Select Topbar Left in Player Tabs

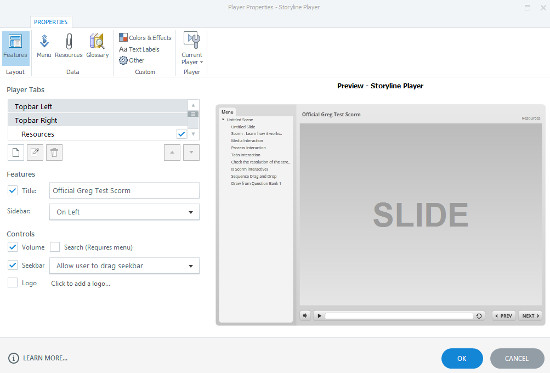pos(98,106)
